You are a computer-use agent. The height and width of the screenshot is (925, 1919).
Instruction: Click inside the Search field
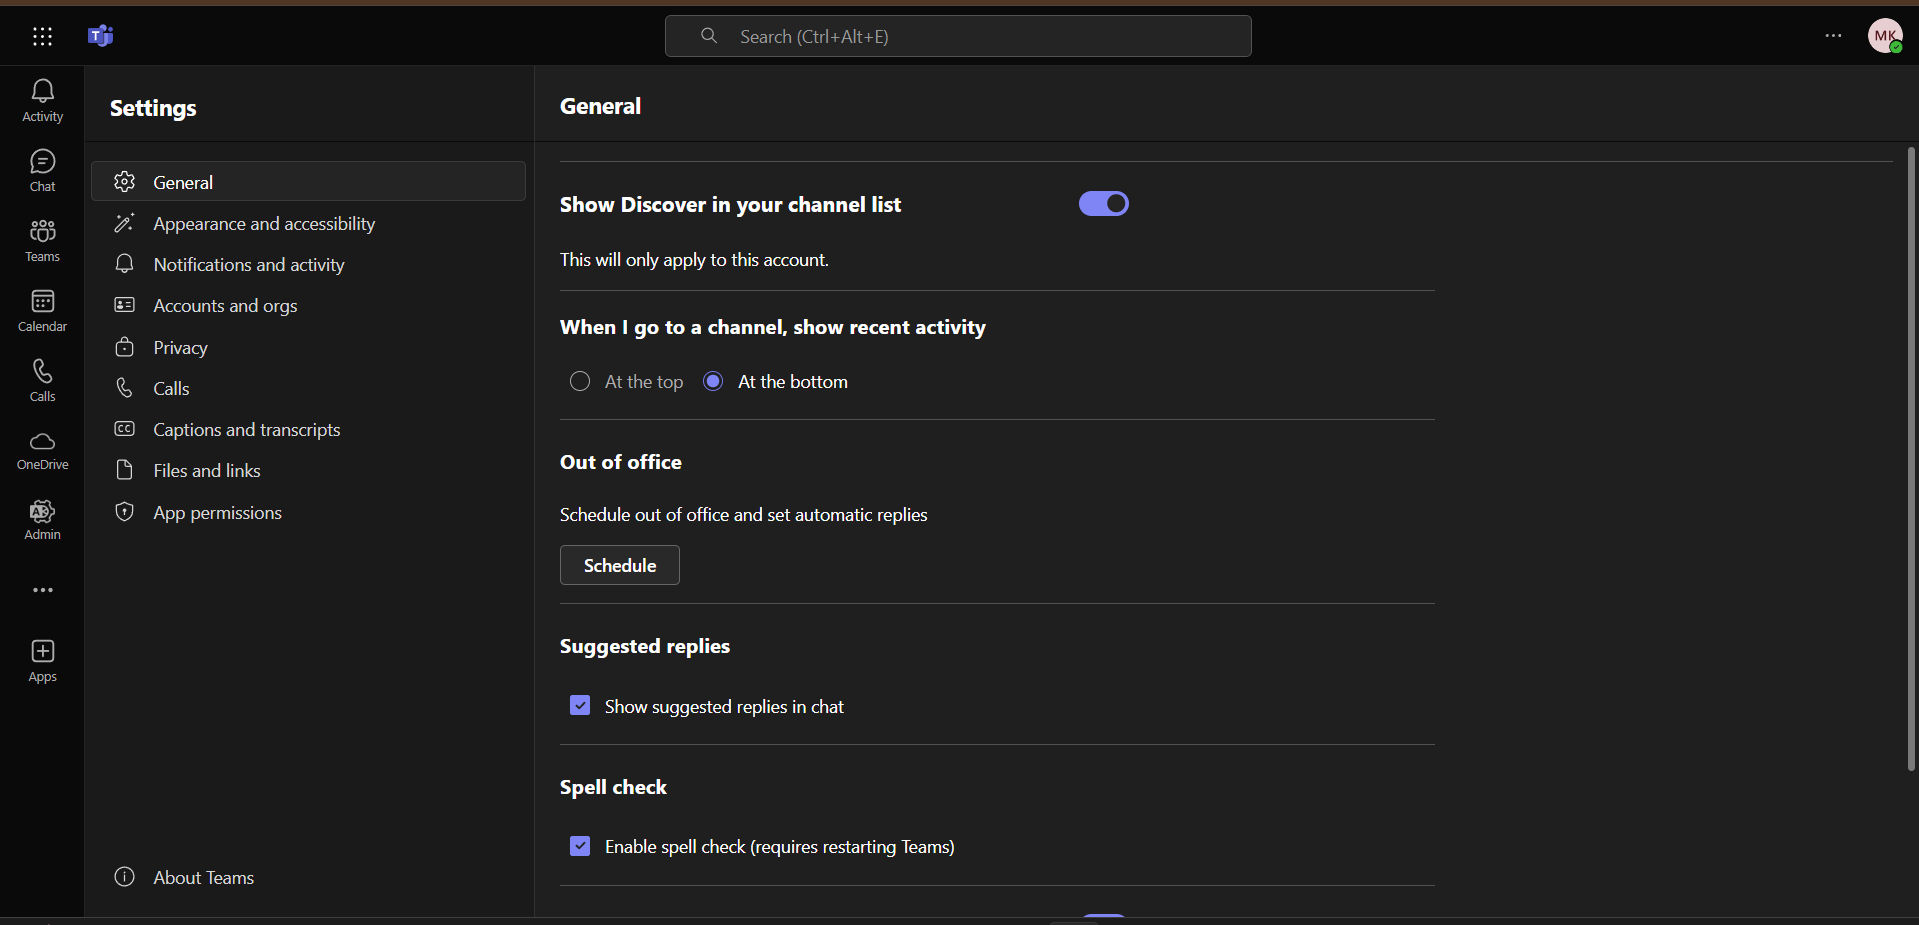point(957,36)
